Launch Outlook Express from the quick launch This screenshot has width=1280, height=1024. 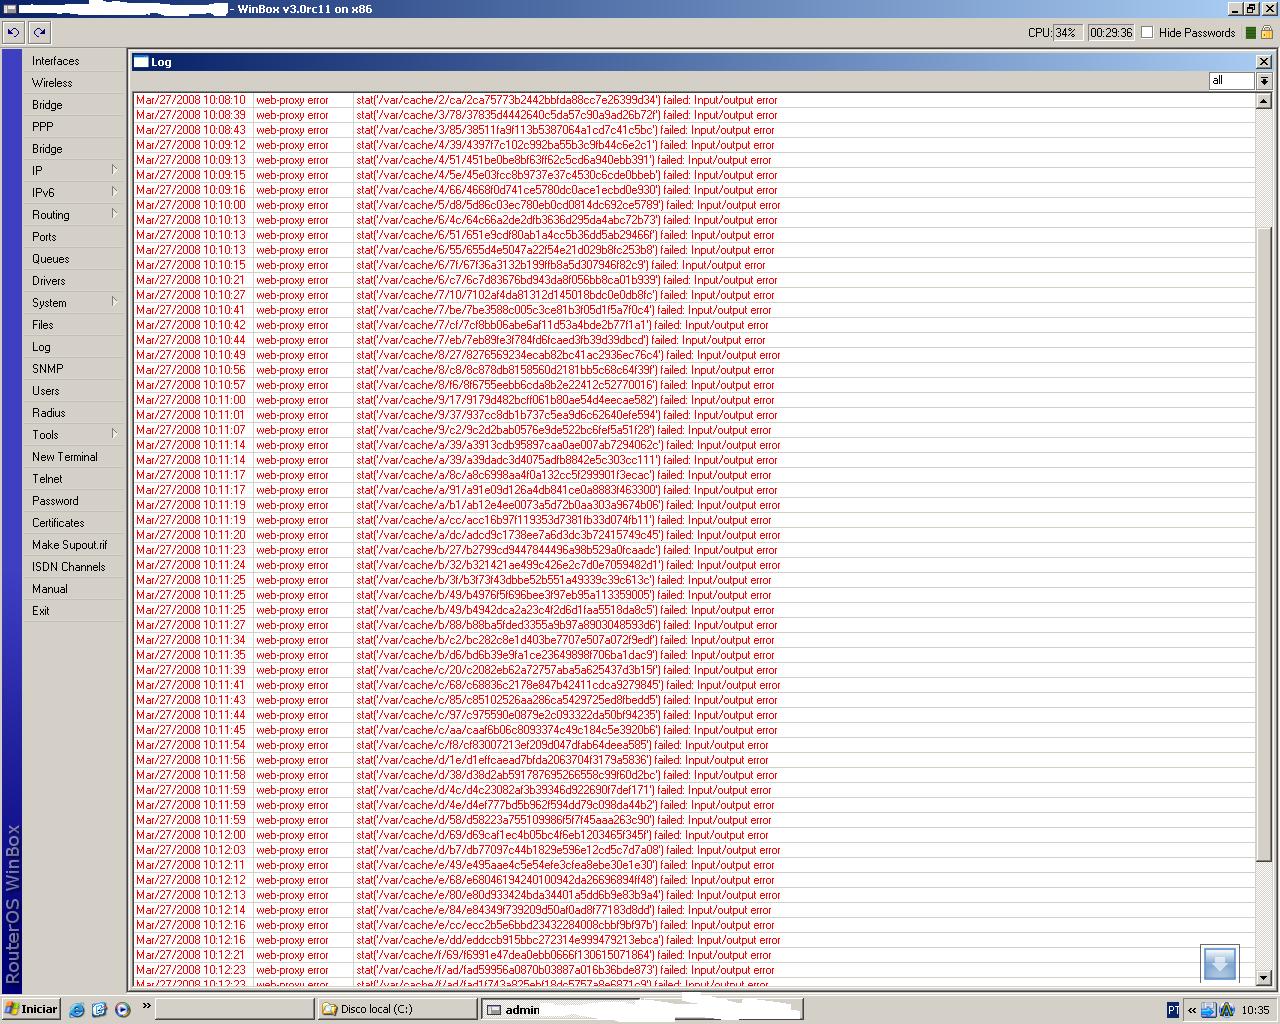coord(99,1010)
